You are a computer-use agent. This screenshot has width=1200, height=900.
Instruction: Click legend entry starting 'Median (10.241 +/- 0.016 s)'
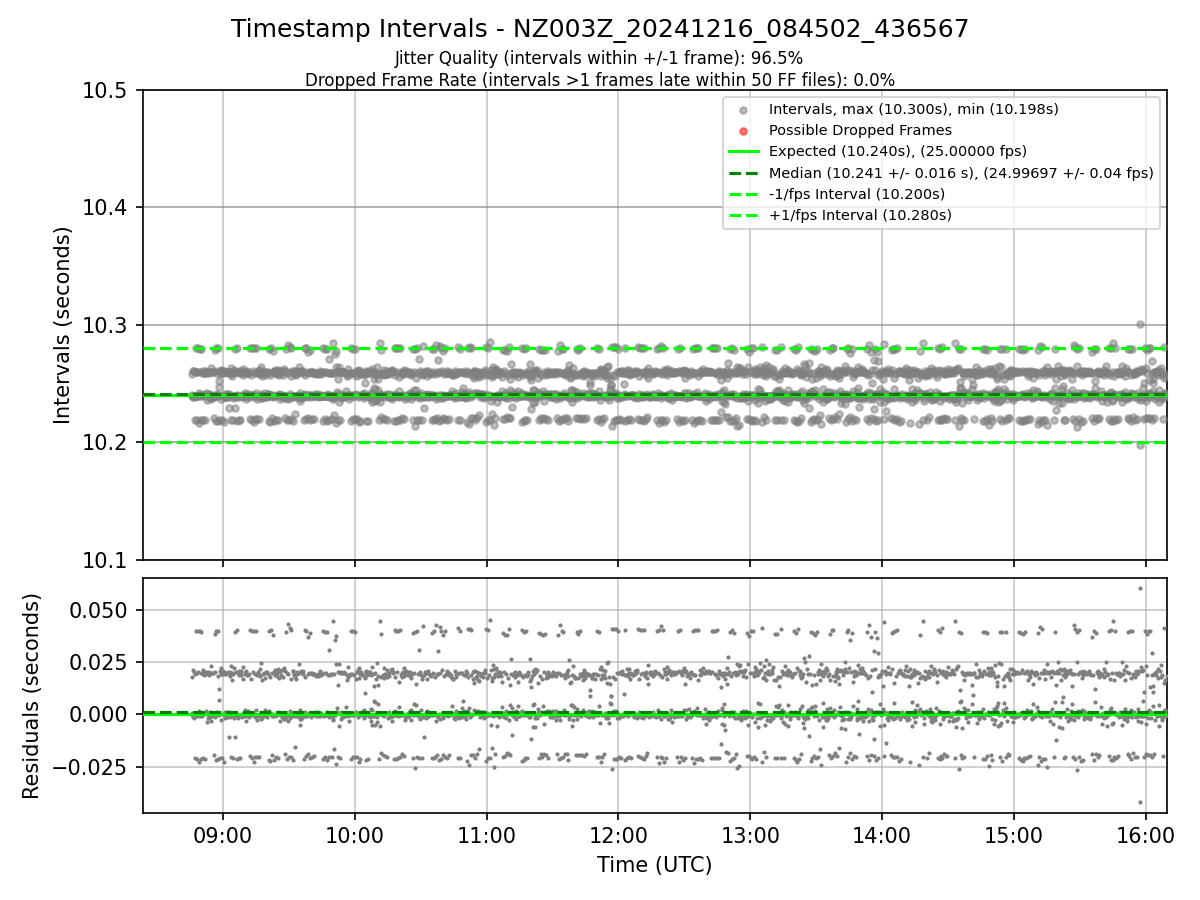coord(961,172)
